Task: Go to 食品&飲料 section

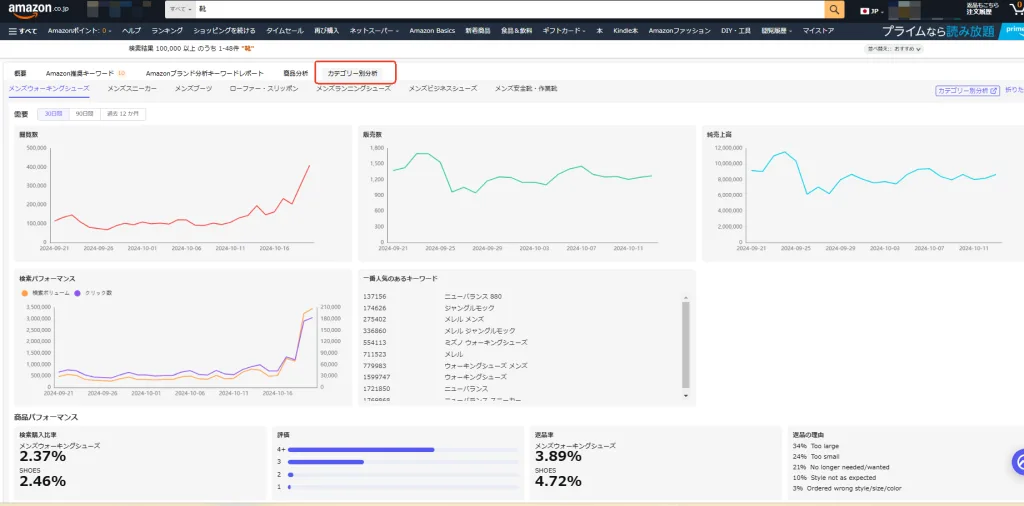Action: 517,31
